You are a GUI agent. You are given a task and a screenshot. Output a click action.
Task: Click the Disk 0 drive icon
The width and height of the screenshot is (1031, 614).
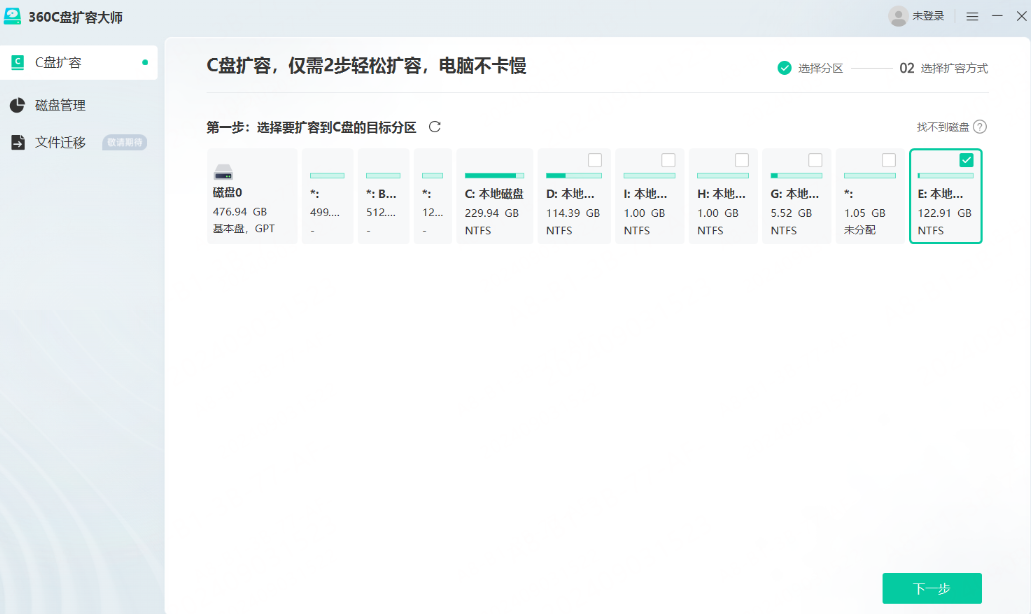(223, 172)
